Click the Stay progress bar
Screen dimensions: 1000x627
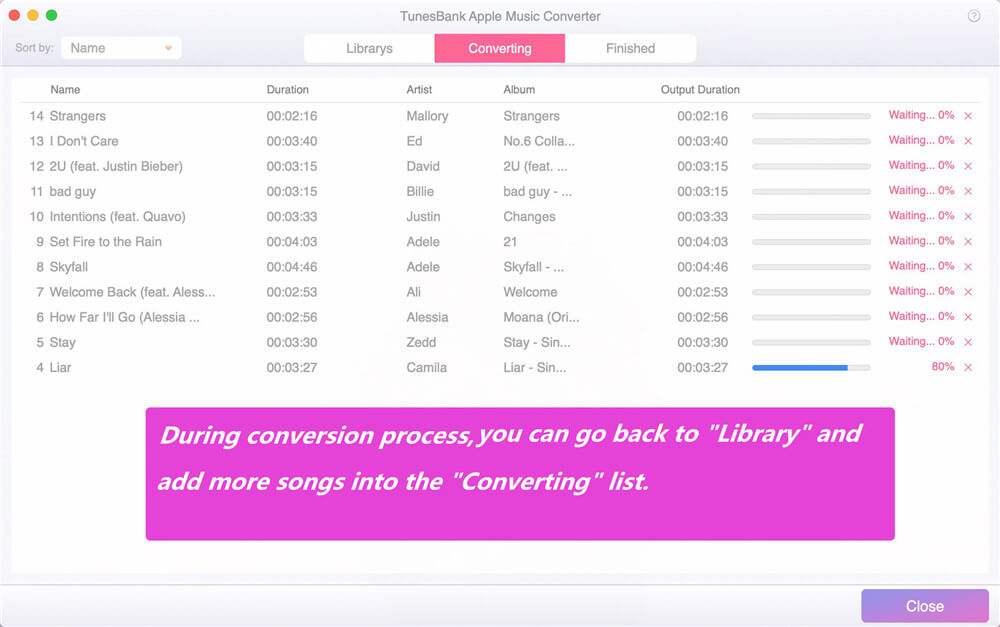(x=811, y=343)
